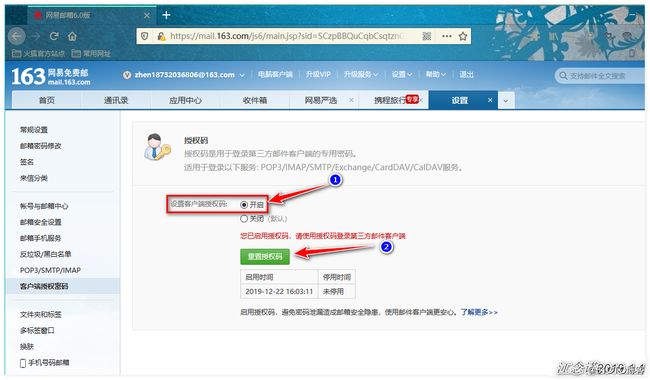
Task: Open 邮箱手机服务 in the sidebar
Action: (x=41, y=238)
